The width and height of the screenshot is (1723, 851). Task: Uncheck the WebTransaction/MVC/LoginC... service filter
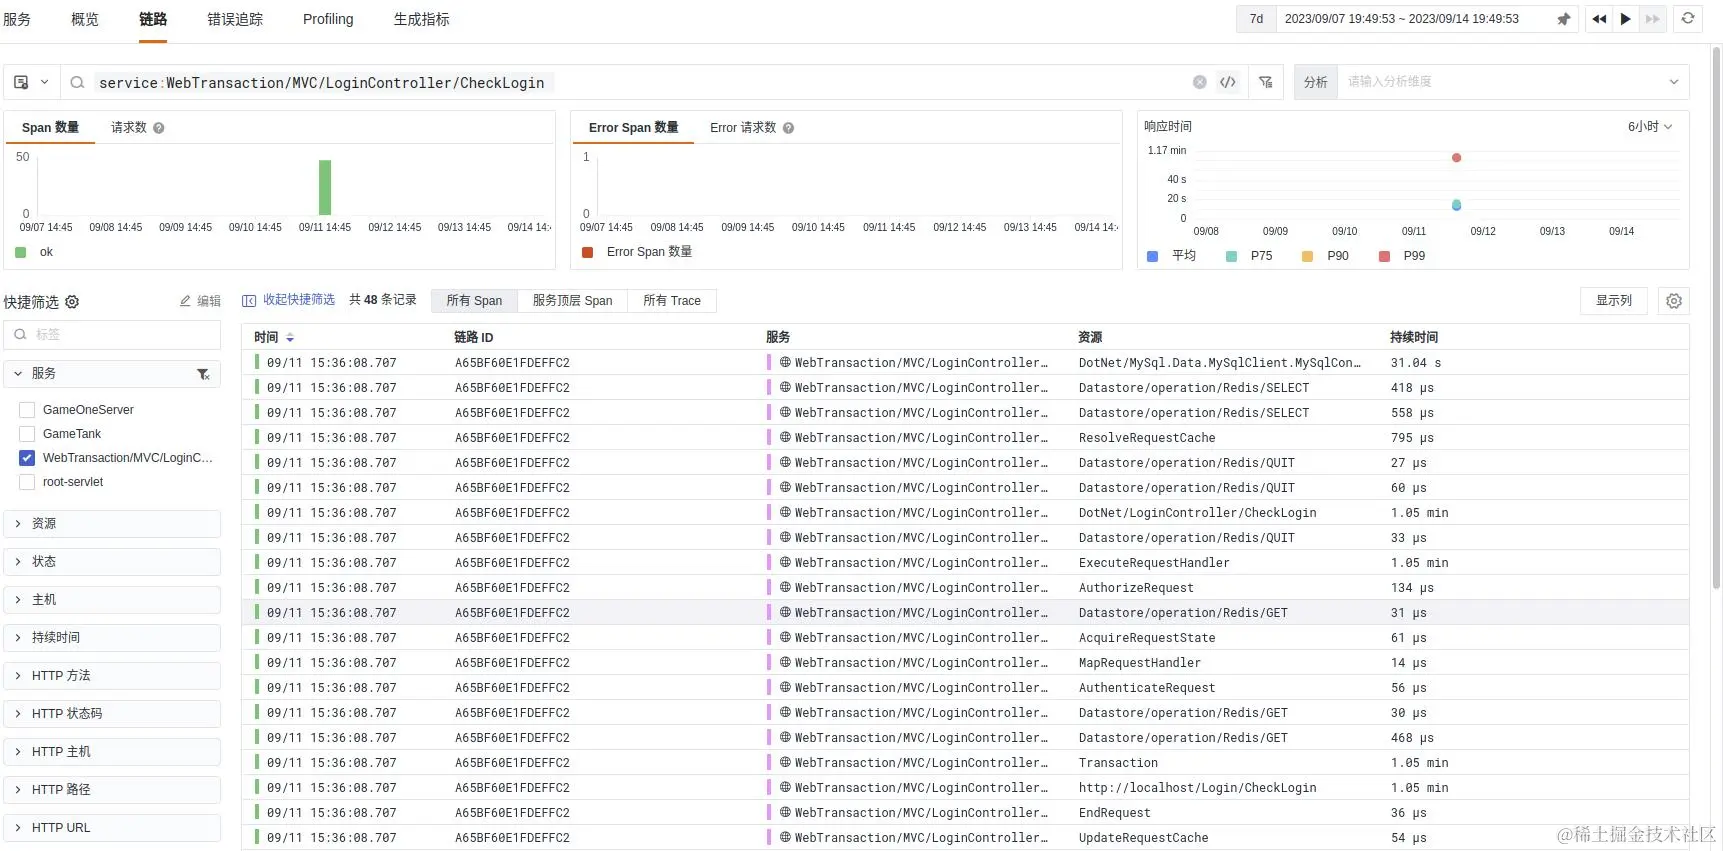tap(27, 458)
